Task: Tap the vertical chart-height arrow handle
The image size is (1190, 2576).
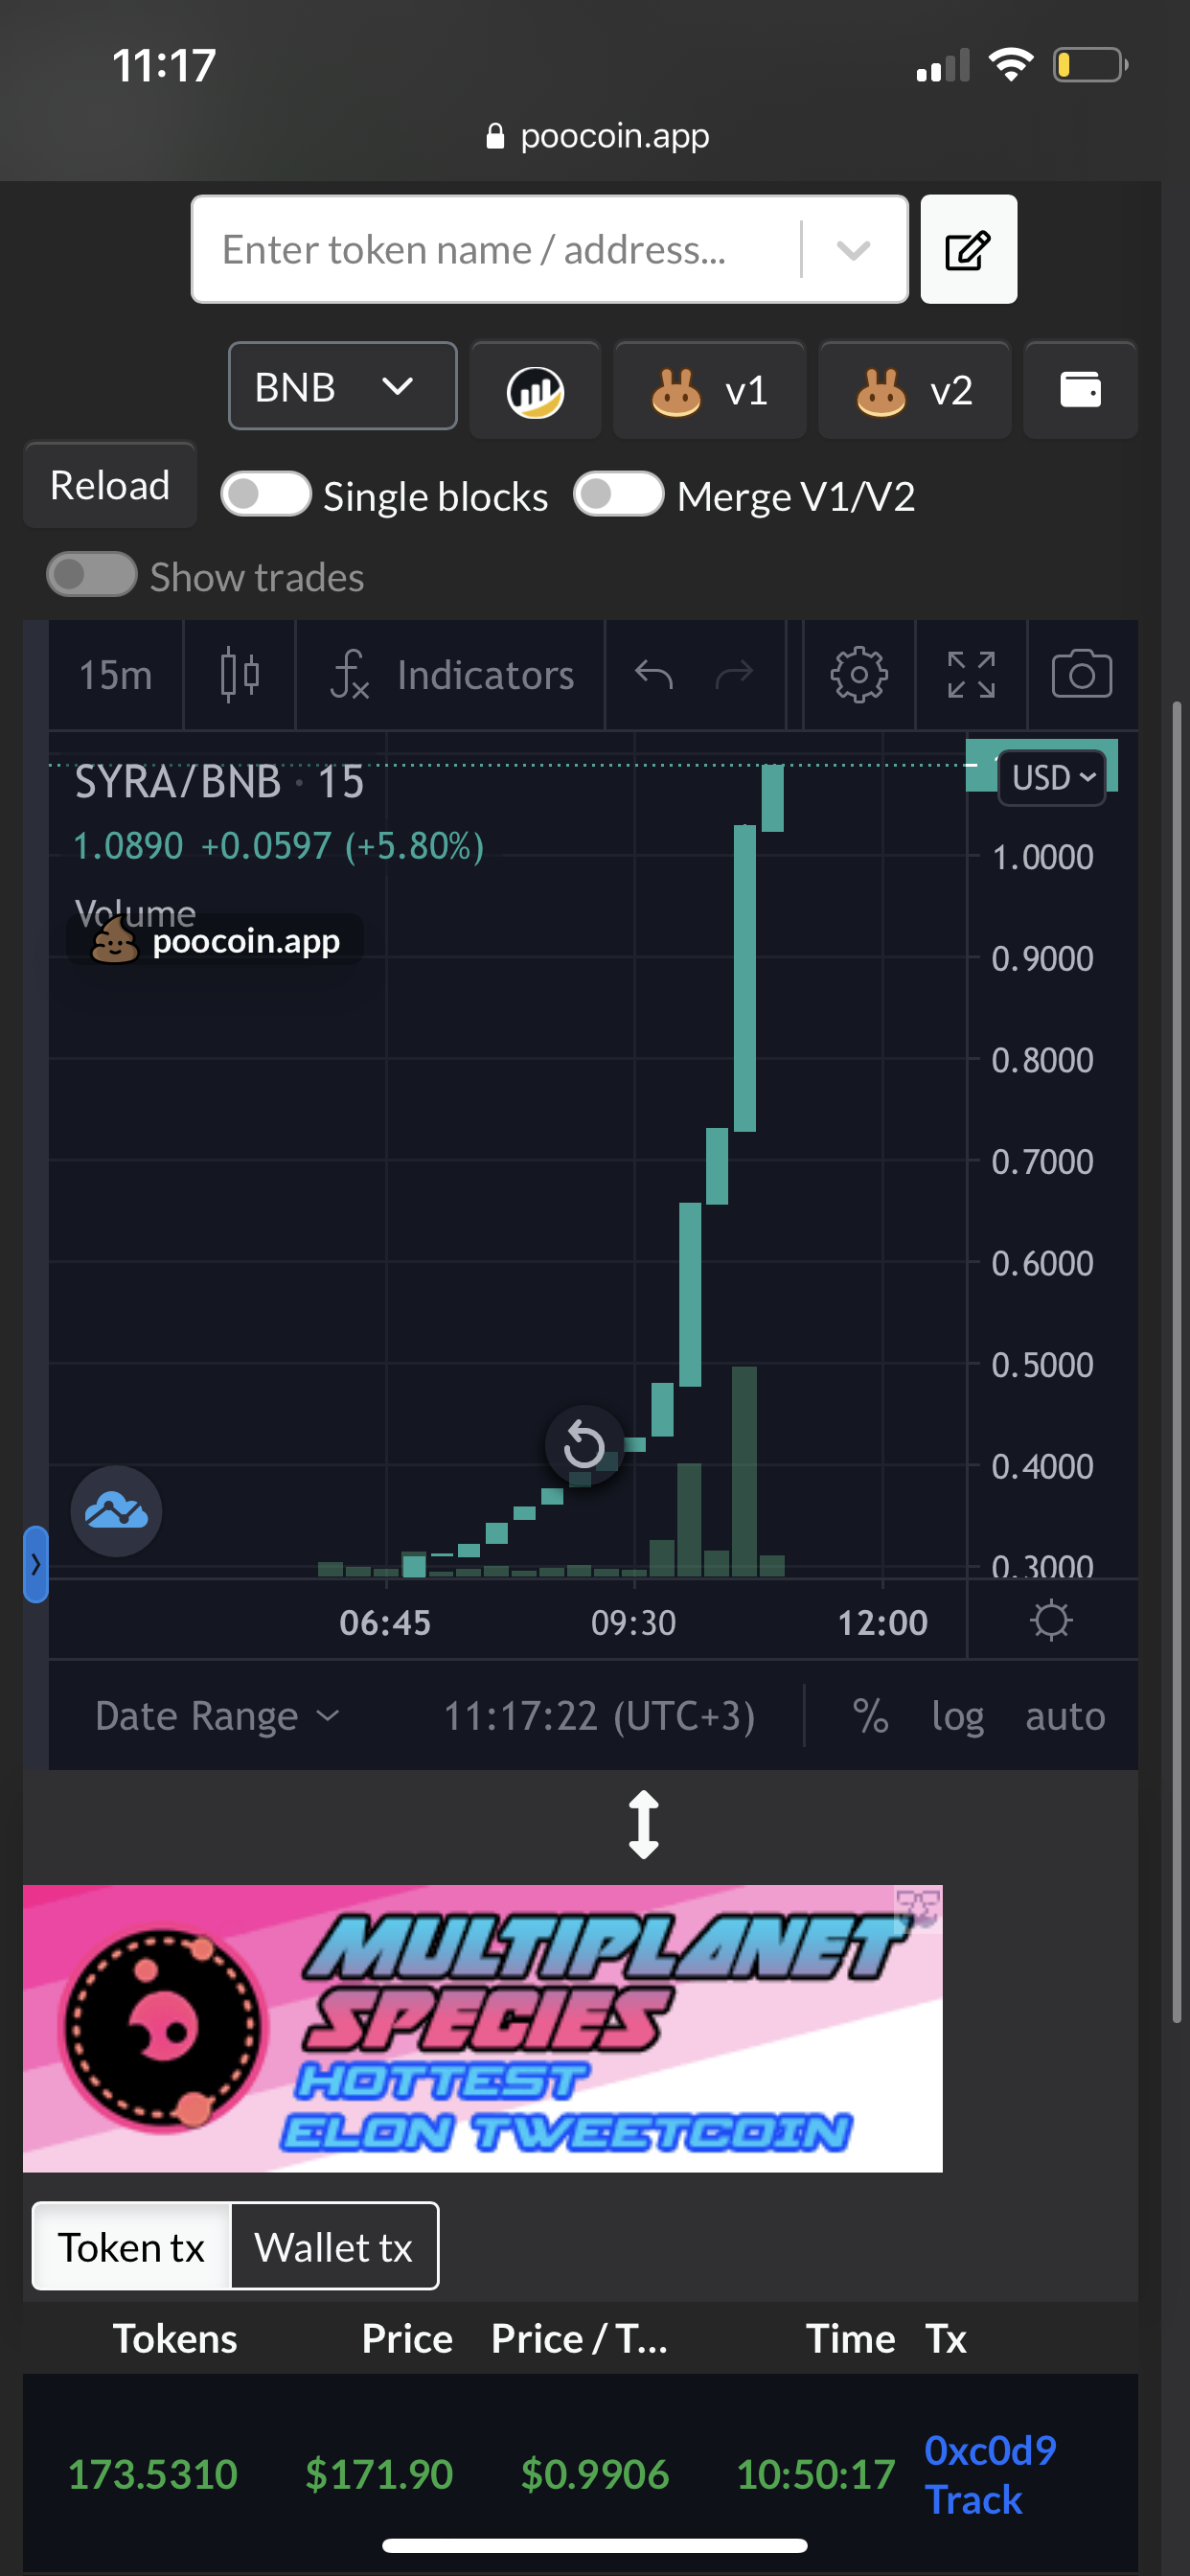Action: (643, 1824)
